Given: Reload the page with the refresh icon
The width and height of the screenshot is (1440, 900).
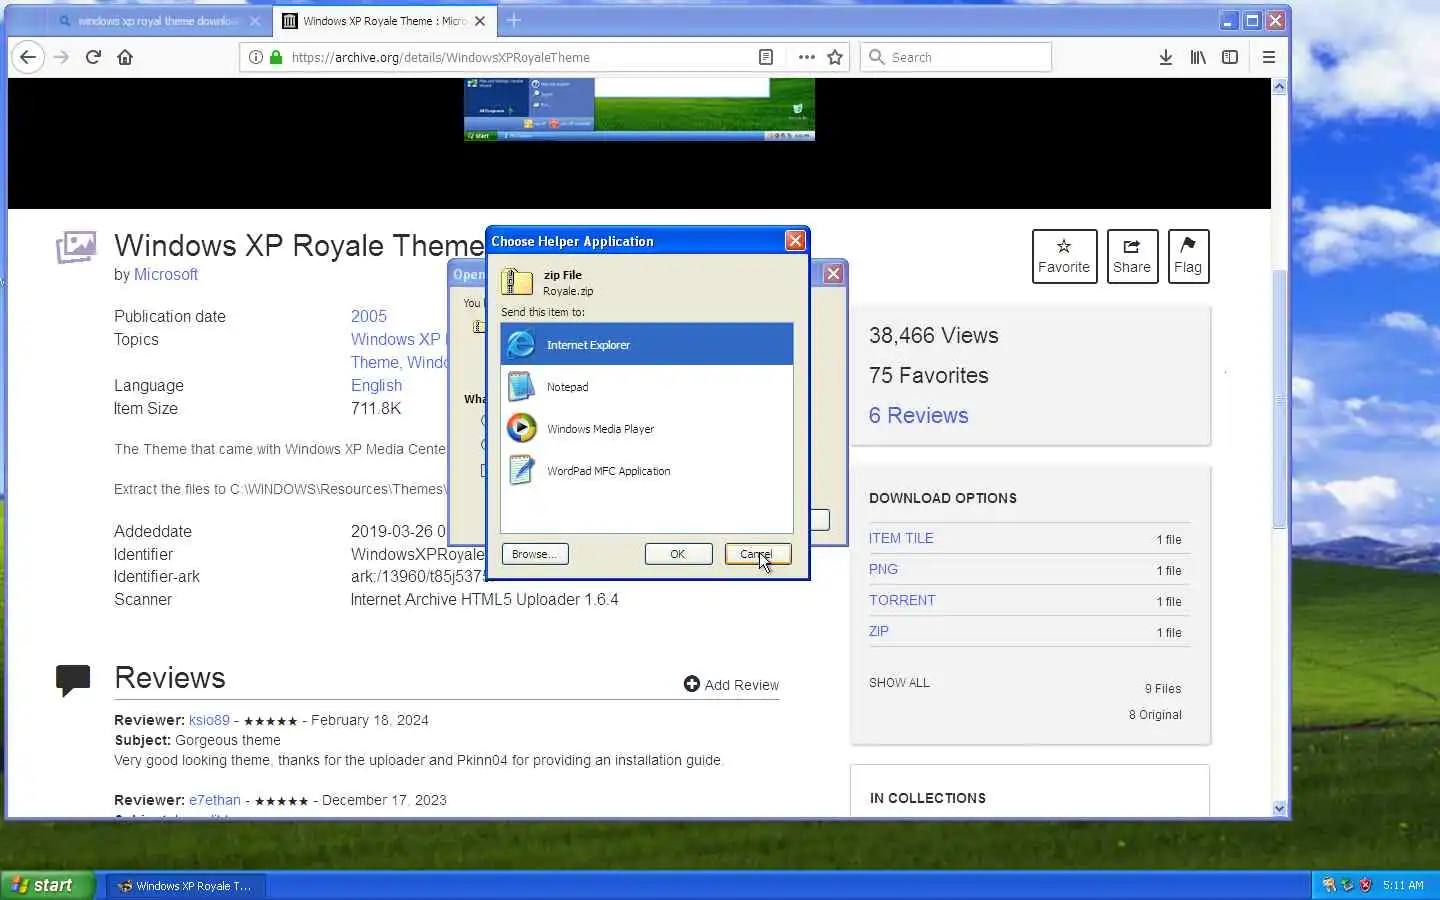Looking at the screenshot, I should [93, 57].
